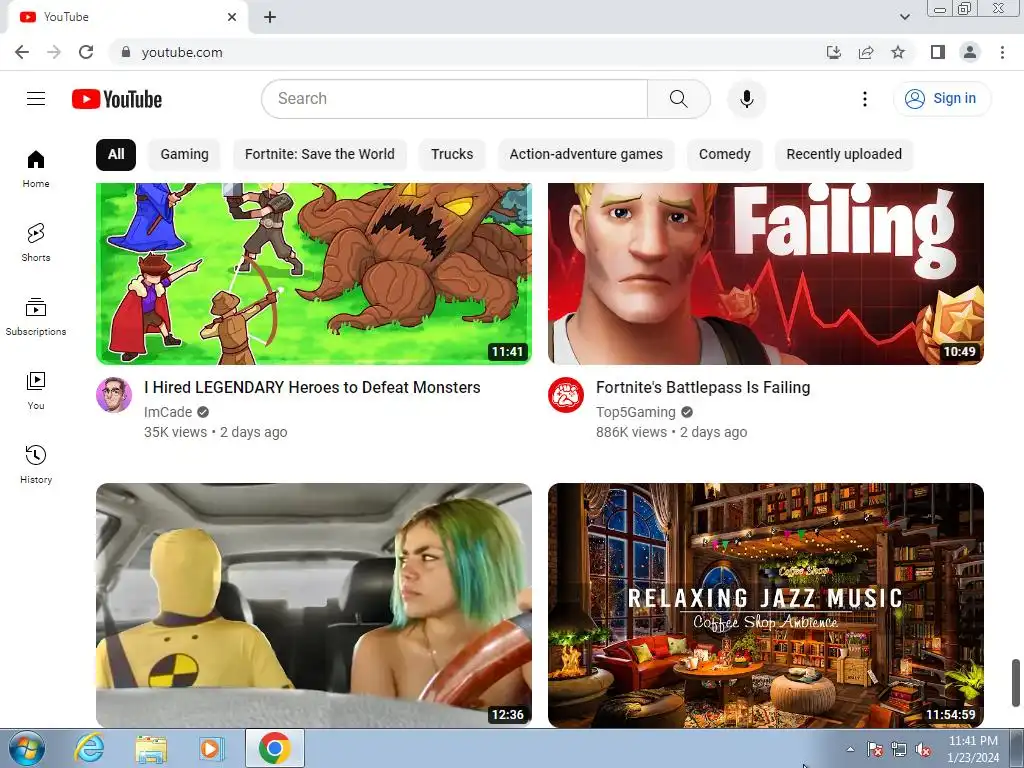Show hidden system tray icons
The image size is (1024, 768).
[850, 749]
